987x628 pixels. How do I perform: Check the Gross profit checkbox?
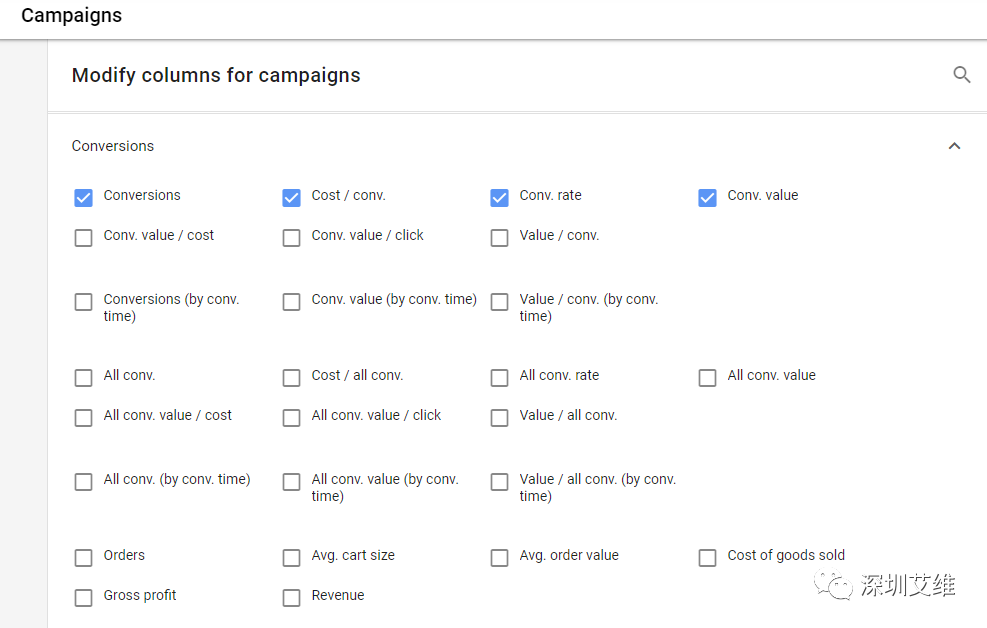[84, 597]
